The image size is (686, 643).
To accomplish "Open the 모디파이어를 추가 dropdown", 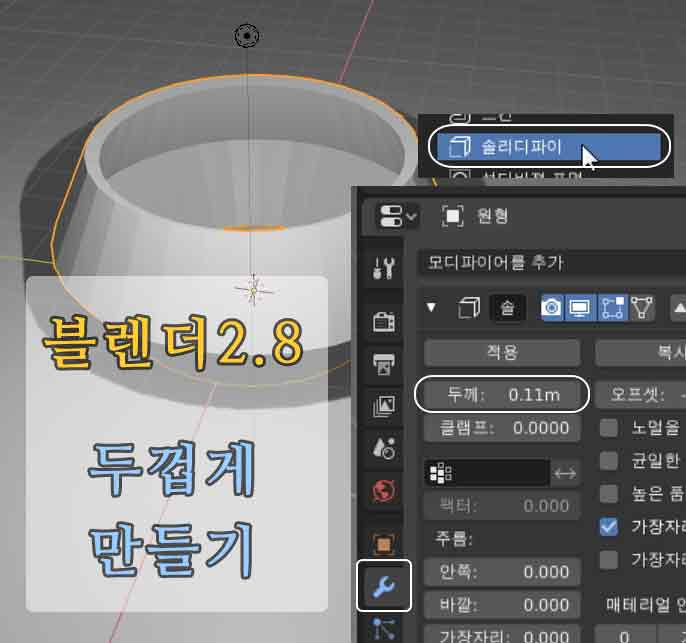I will (x=552, y=263).
